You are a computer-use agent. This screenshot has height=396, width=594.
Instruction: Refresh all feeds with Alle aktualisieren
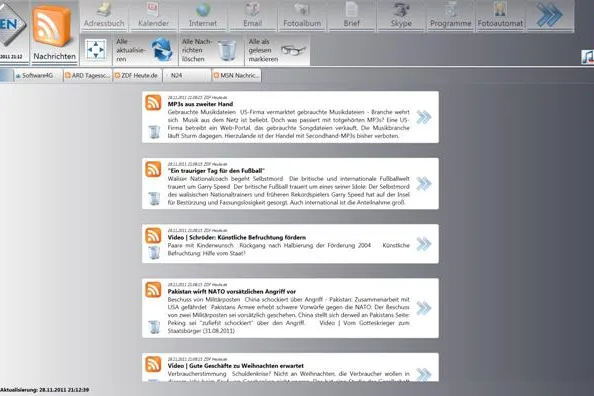pos(145,50)
